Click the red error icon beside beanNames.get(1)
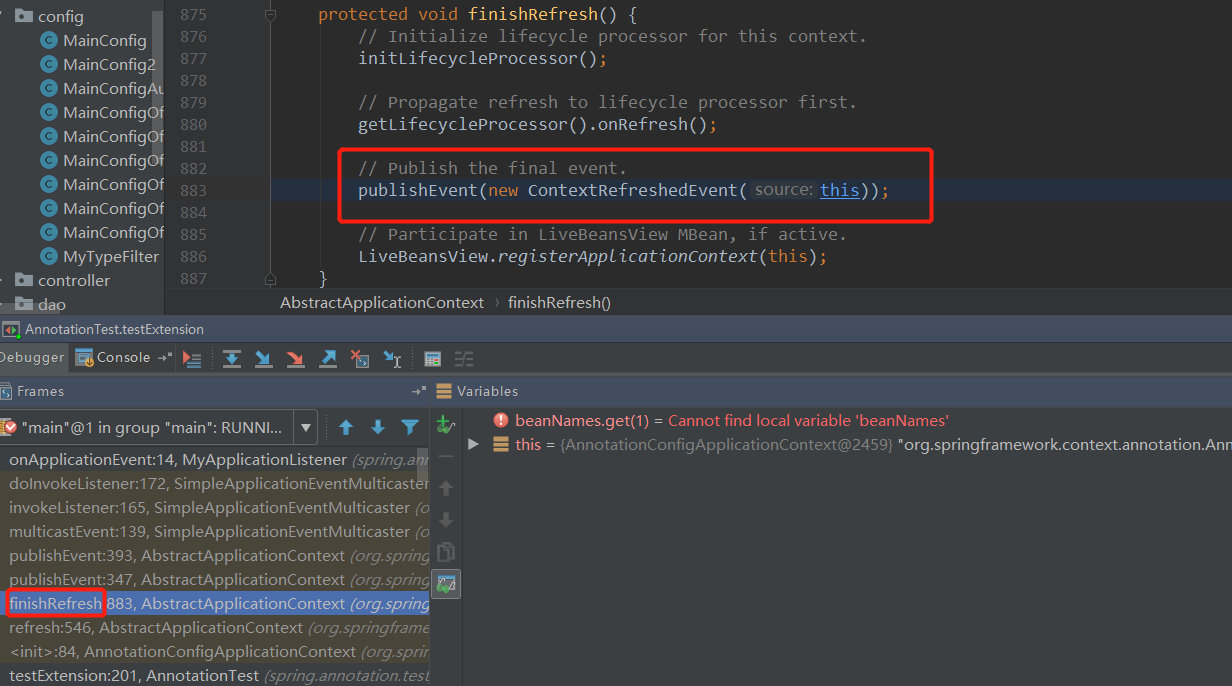1232x686 pixels. (500, 420)
